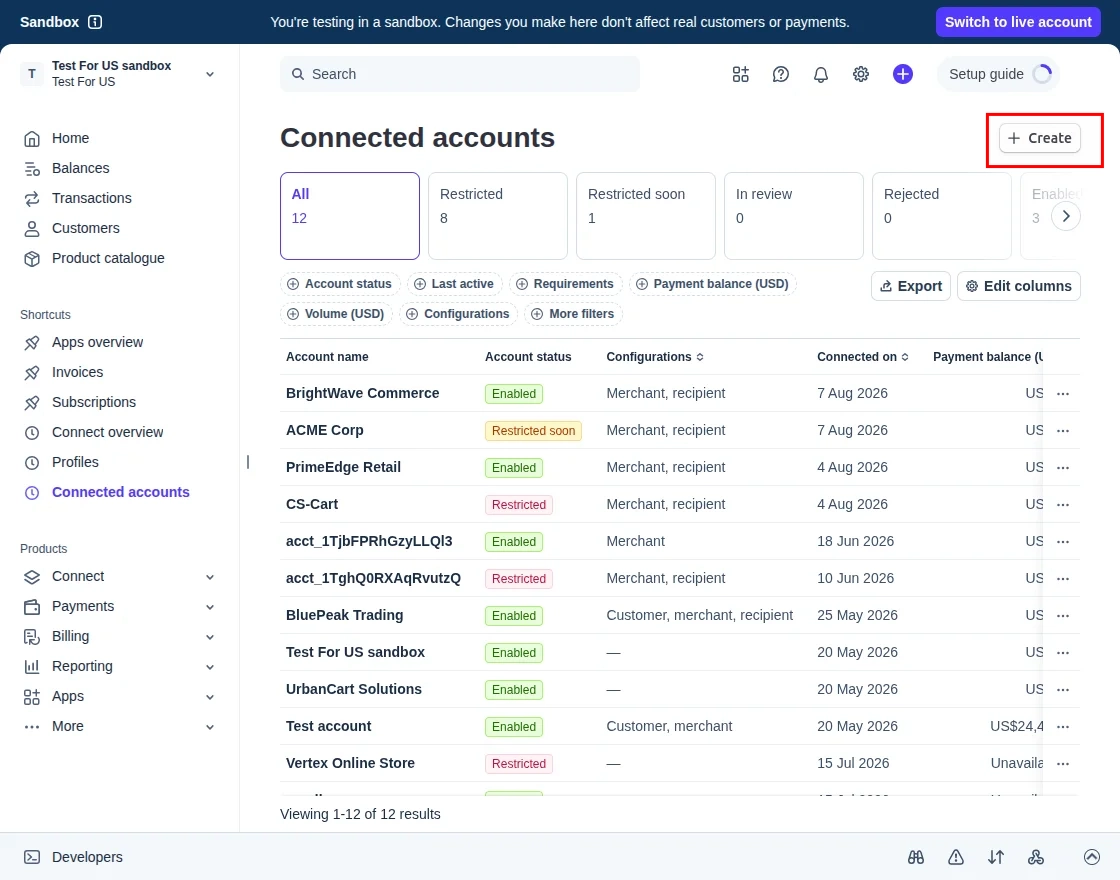Open the Setup guide

coord(998,74)
